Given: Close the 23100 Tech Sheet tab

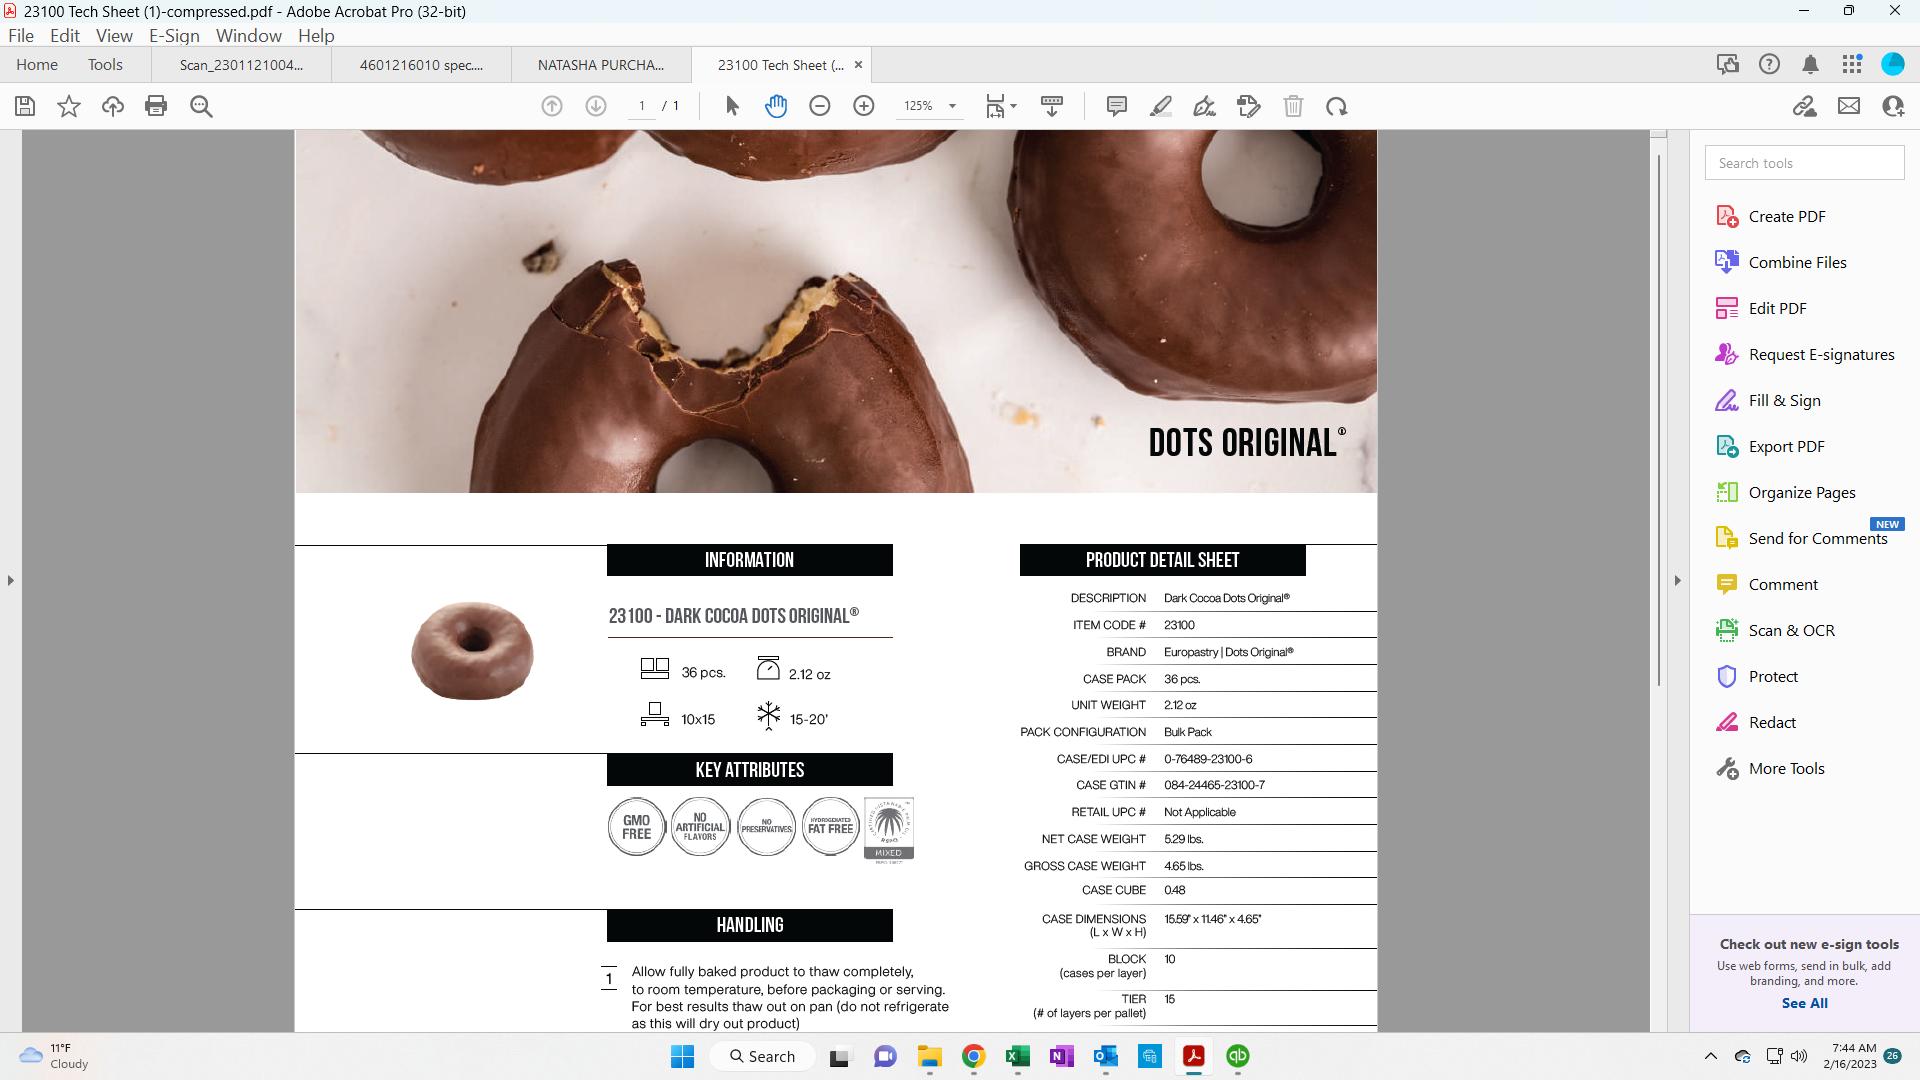Looking at the screenshot, I should (x=858, y=65).
